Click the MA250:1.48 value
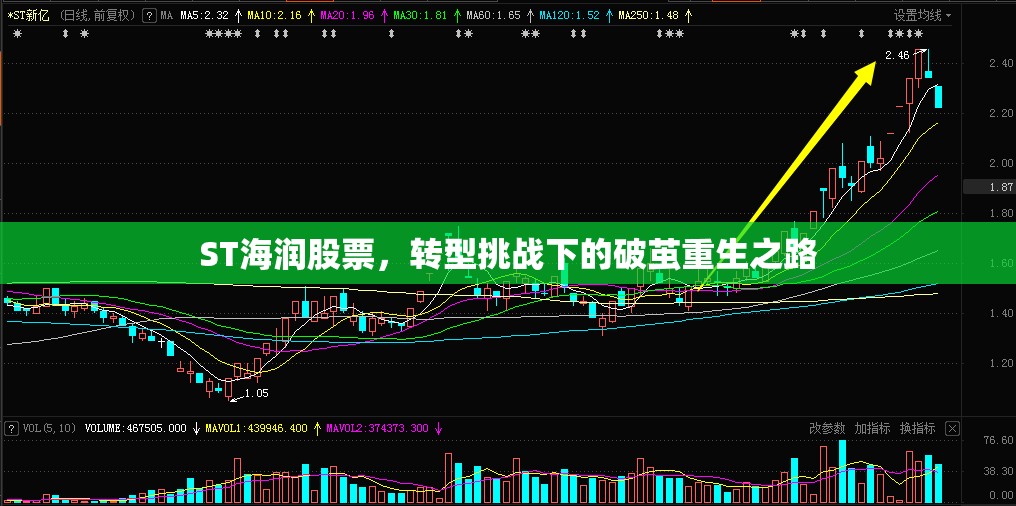 [649, 15]
